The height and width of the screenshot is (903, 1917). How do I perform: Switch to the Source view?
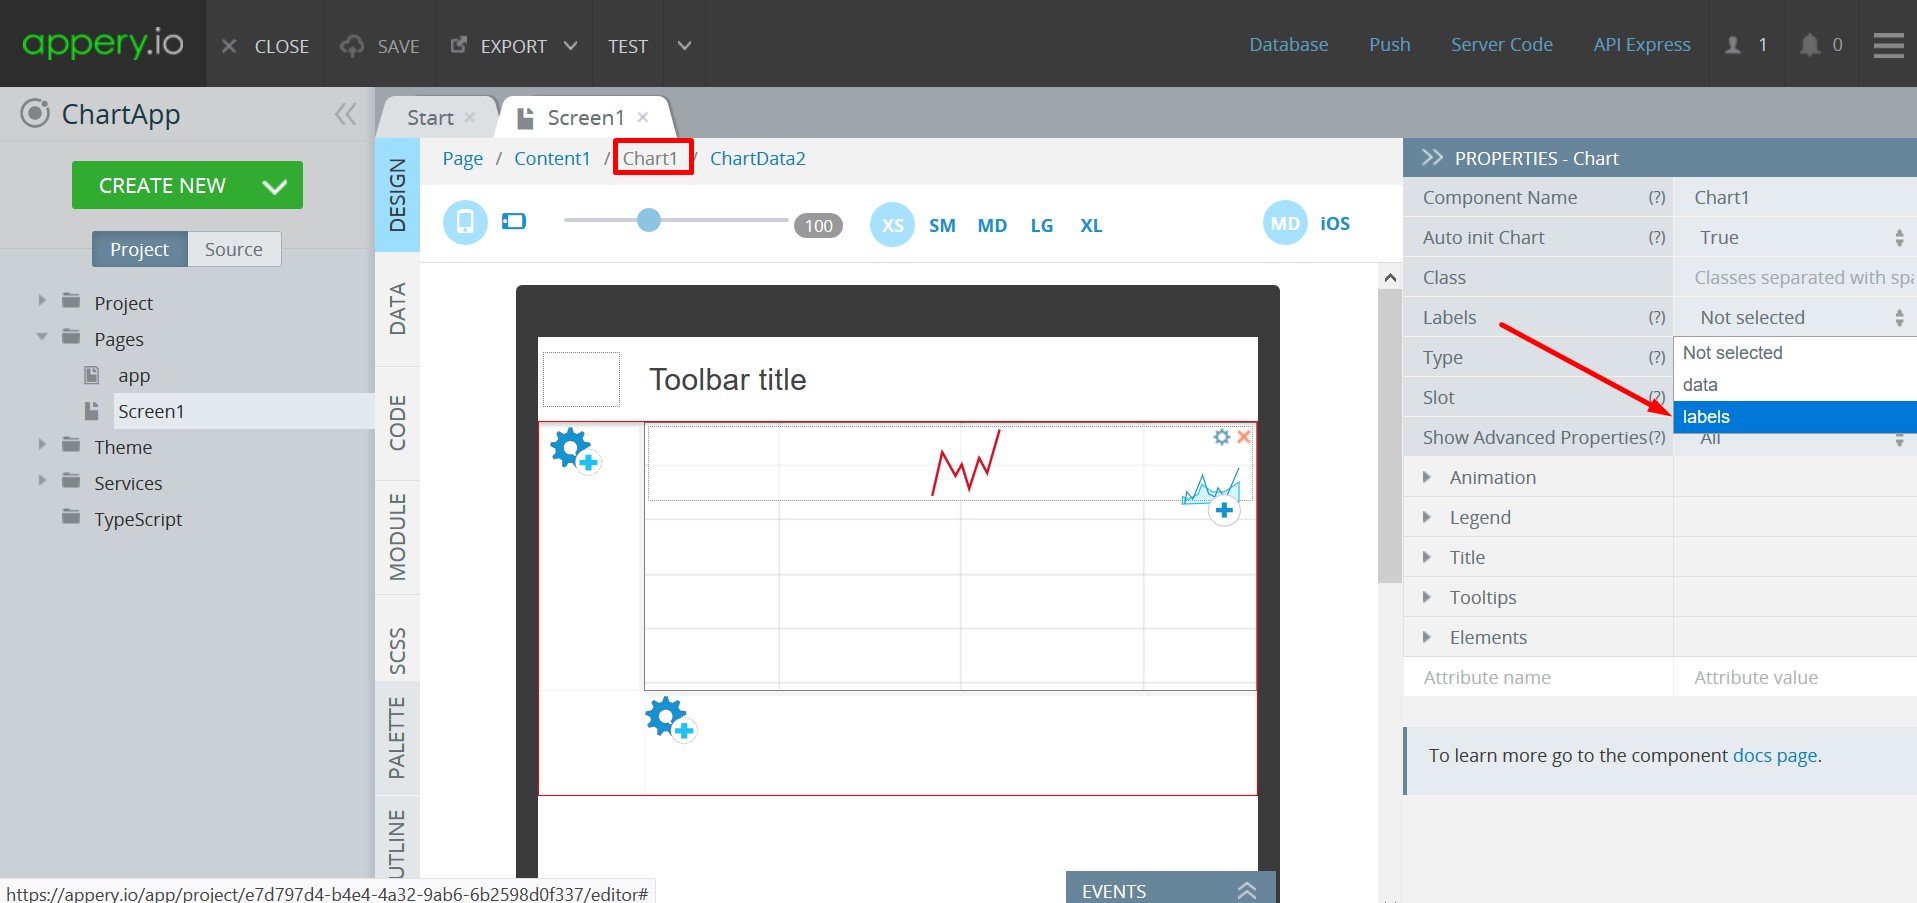(234, 249)
